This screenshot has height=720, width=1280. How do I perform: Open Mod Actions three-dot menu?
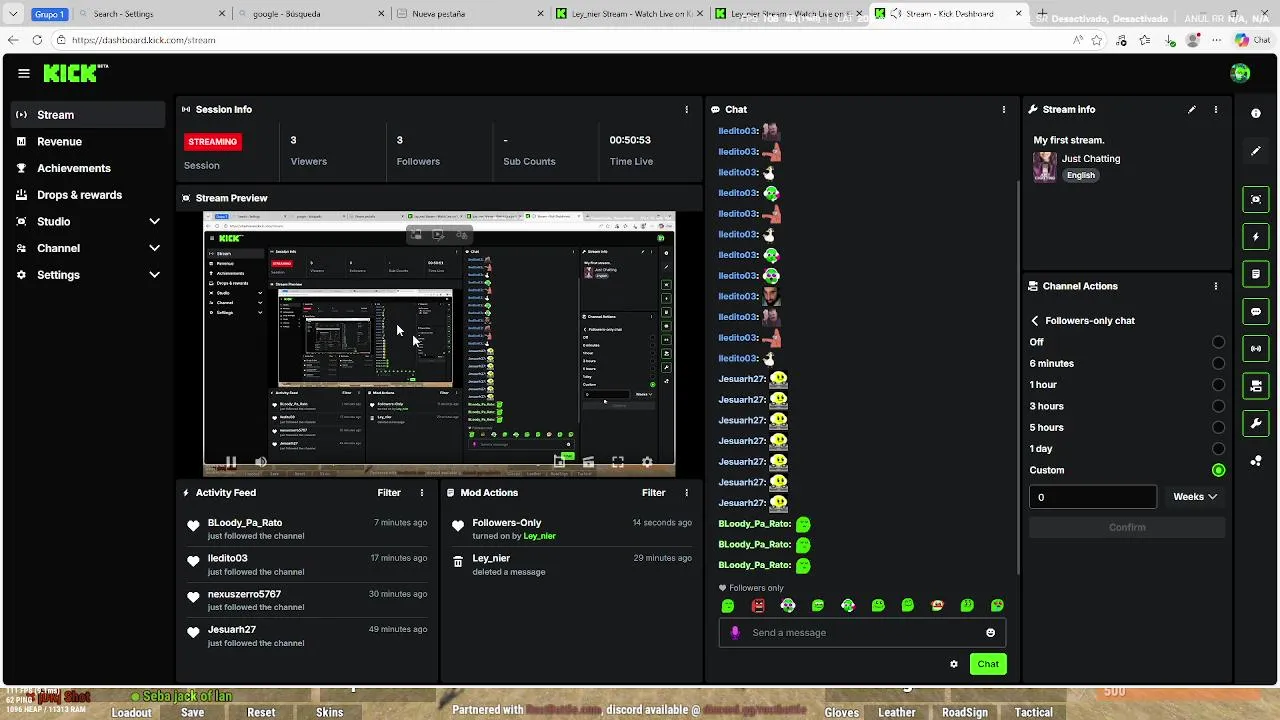coord(686,493)
